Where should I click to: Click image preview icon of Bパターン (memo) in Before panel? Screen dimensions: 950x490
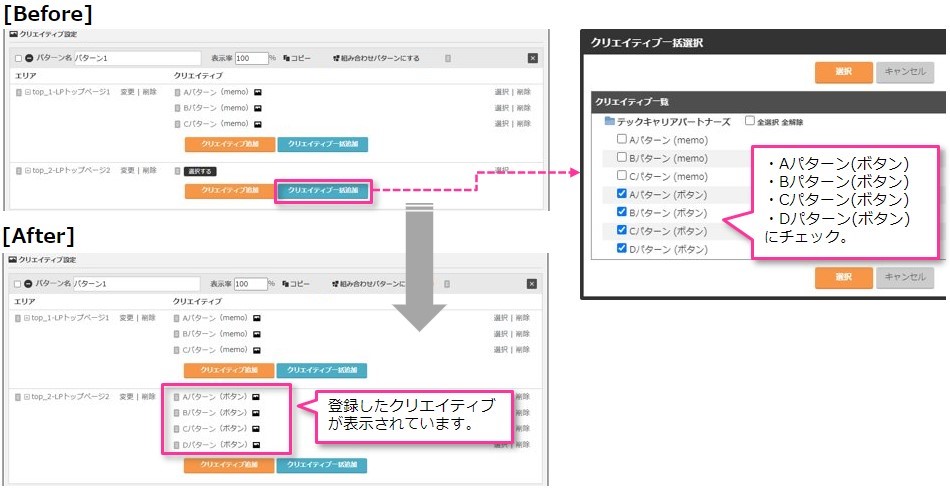[x=257, y=108]
